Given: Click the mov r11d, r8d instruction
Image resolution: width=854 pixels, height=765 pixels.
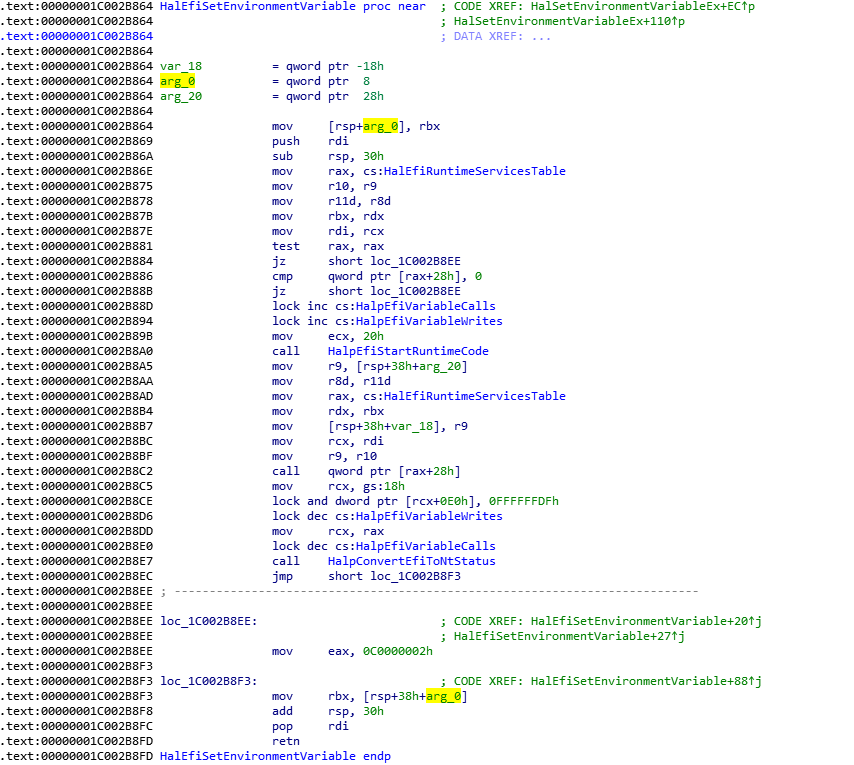Looking at the screenshot, I should tap(331, 201).
